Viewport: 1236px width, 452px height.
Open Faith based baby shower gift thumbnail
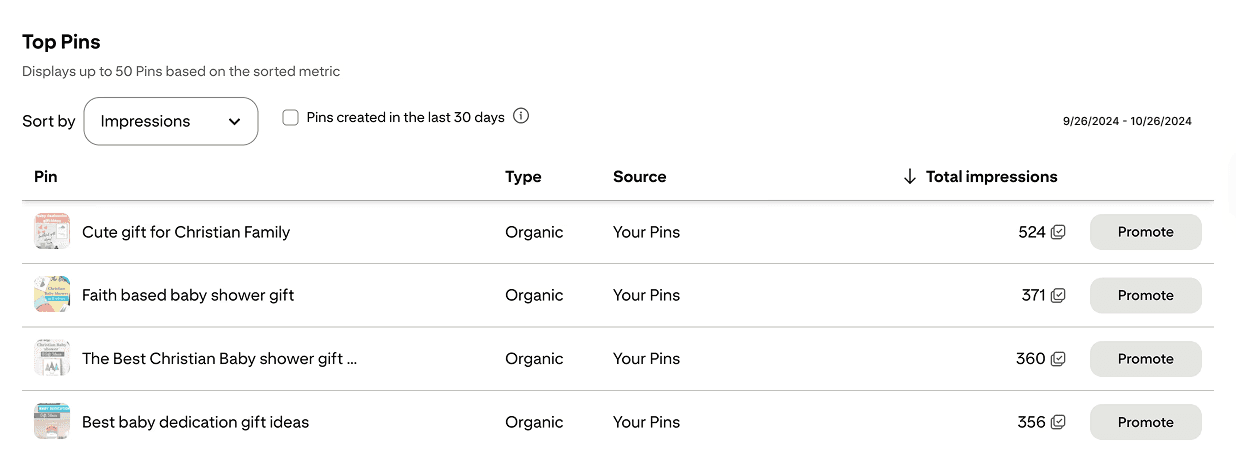(x=52, y=295)
